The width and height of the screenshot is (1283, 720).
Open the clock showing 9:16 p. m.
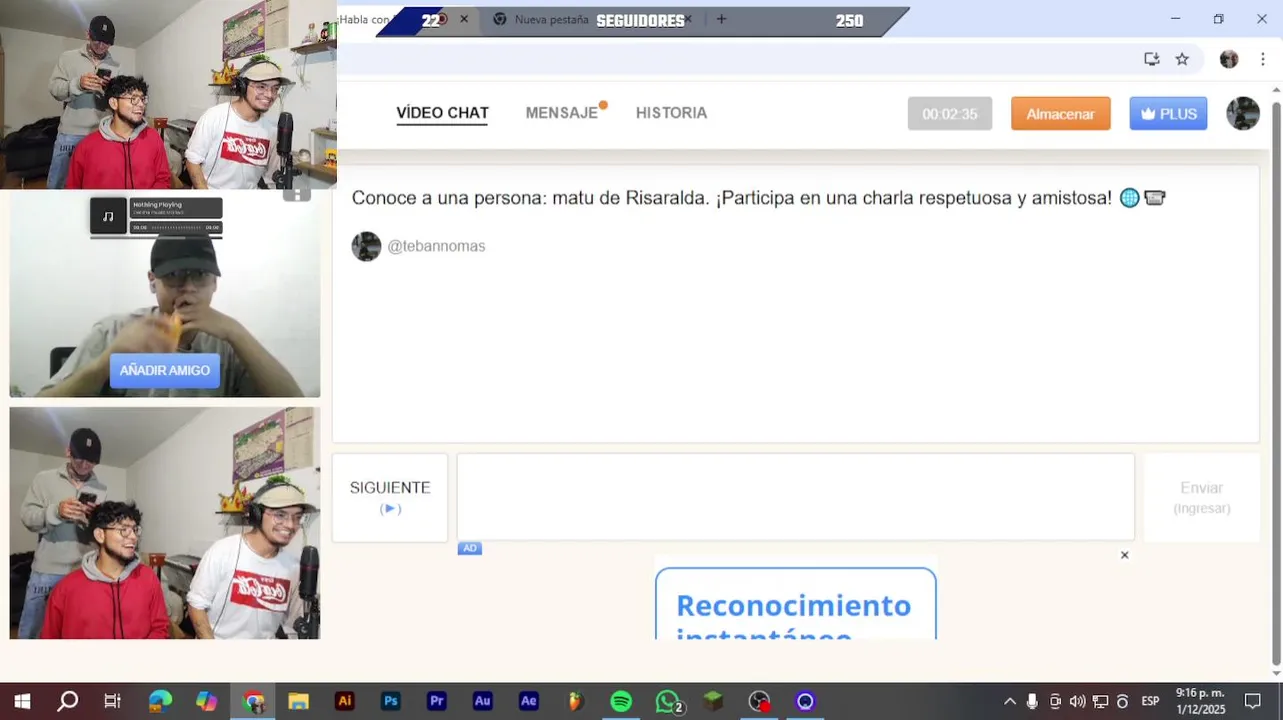click(1200, 701)
